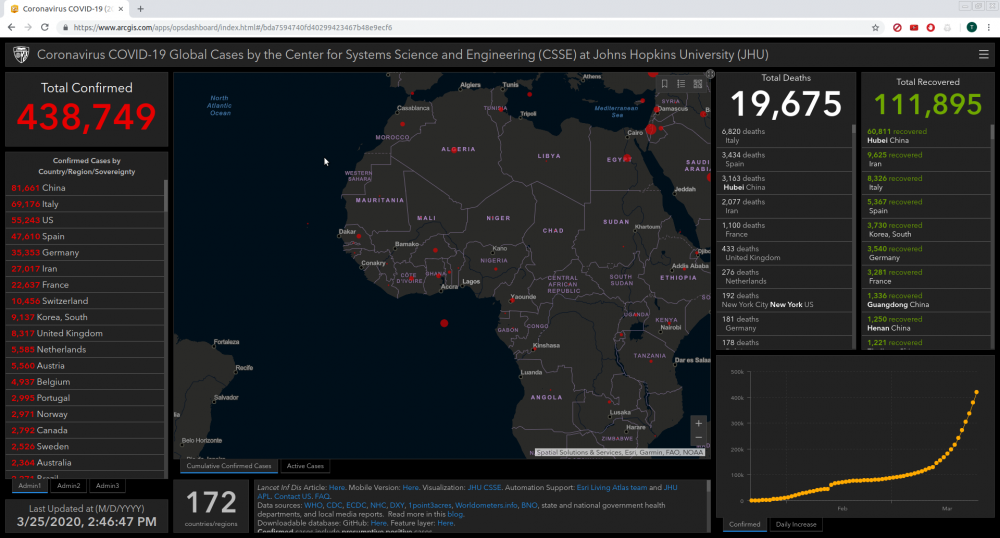Viewport: 1000px width, 538px height.
Task: Zoom in on the map with plus button
Action: click(698, 423)
